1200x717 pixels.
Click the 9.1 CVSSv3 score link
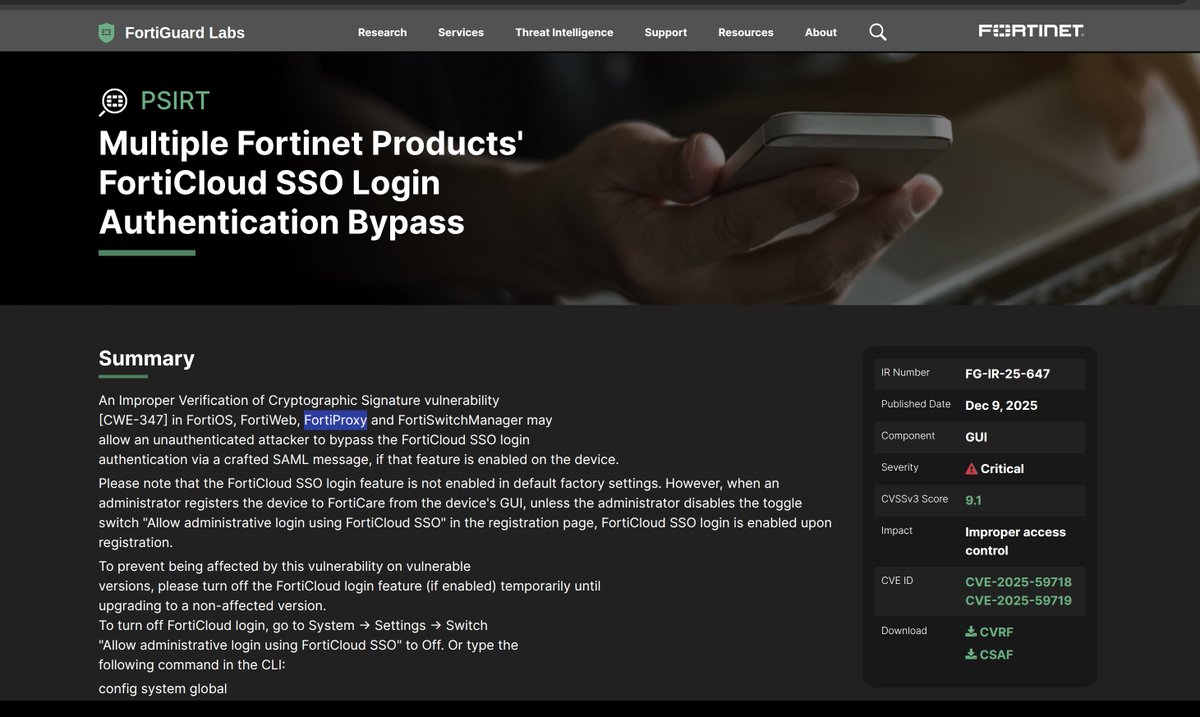973,499
